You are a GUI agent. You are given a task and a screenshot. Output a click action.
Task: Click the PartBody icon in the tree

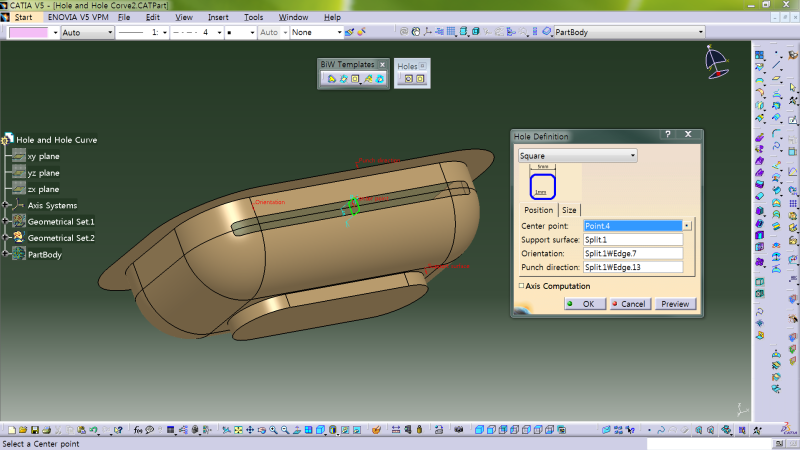tap(18, 254)
